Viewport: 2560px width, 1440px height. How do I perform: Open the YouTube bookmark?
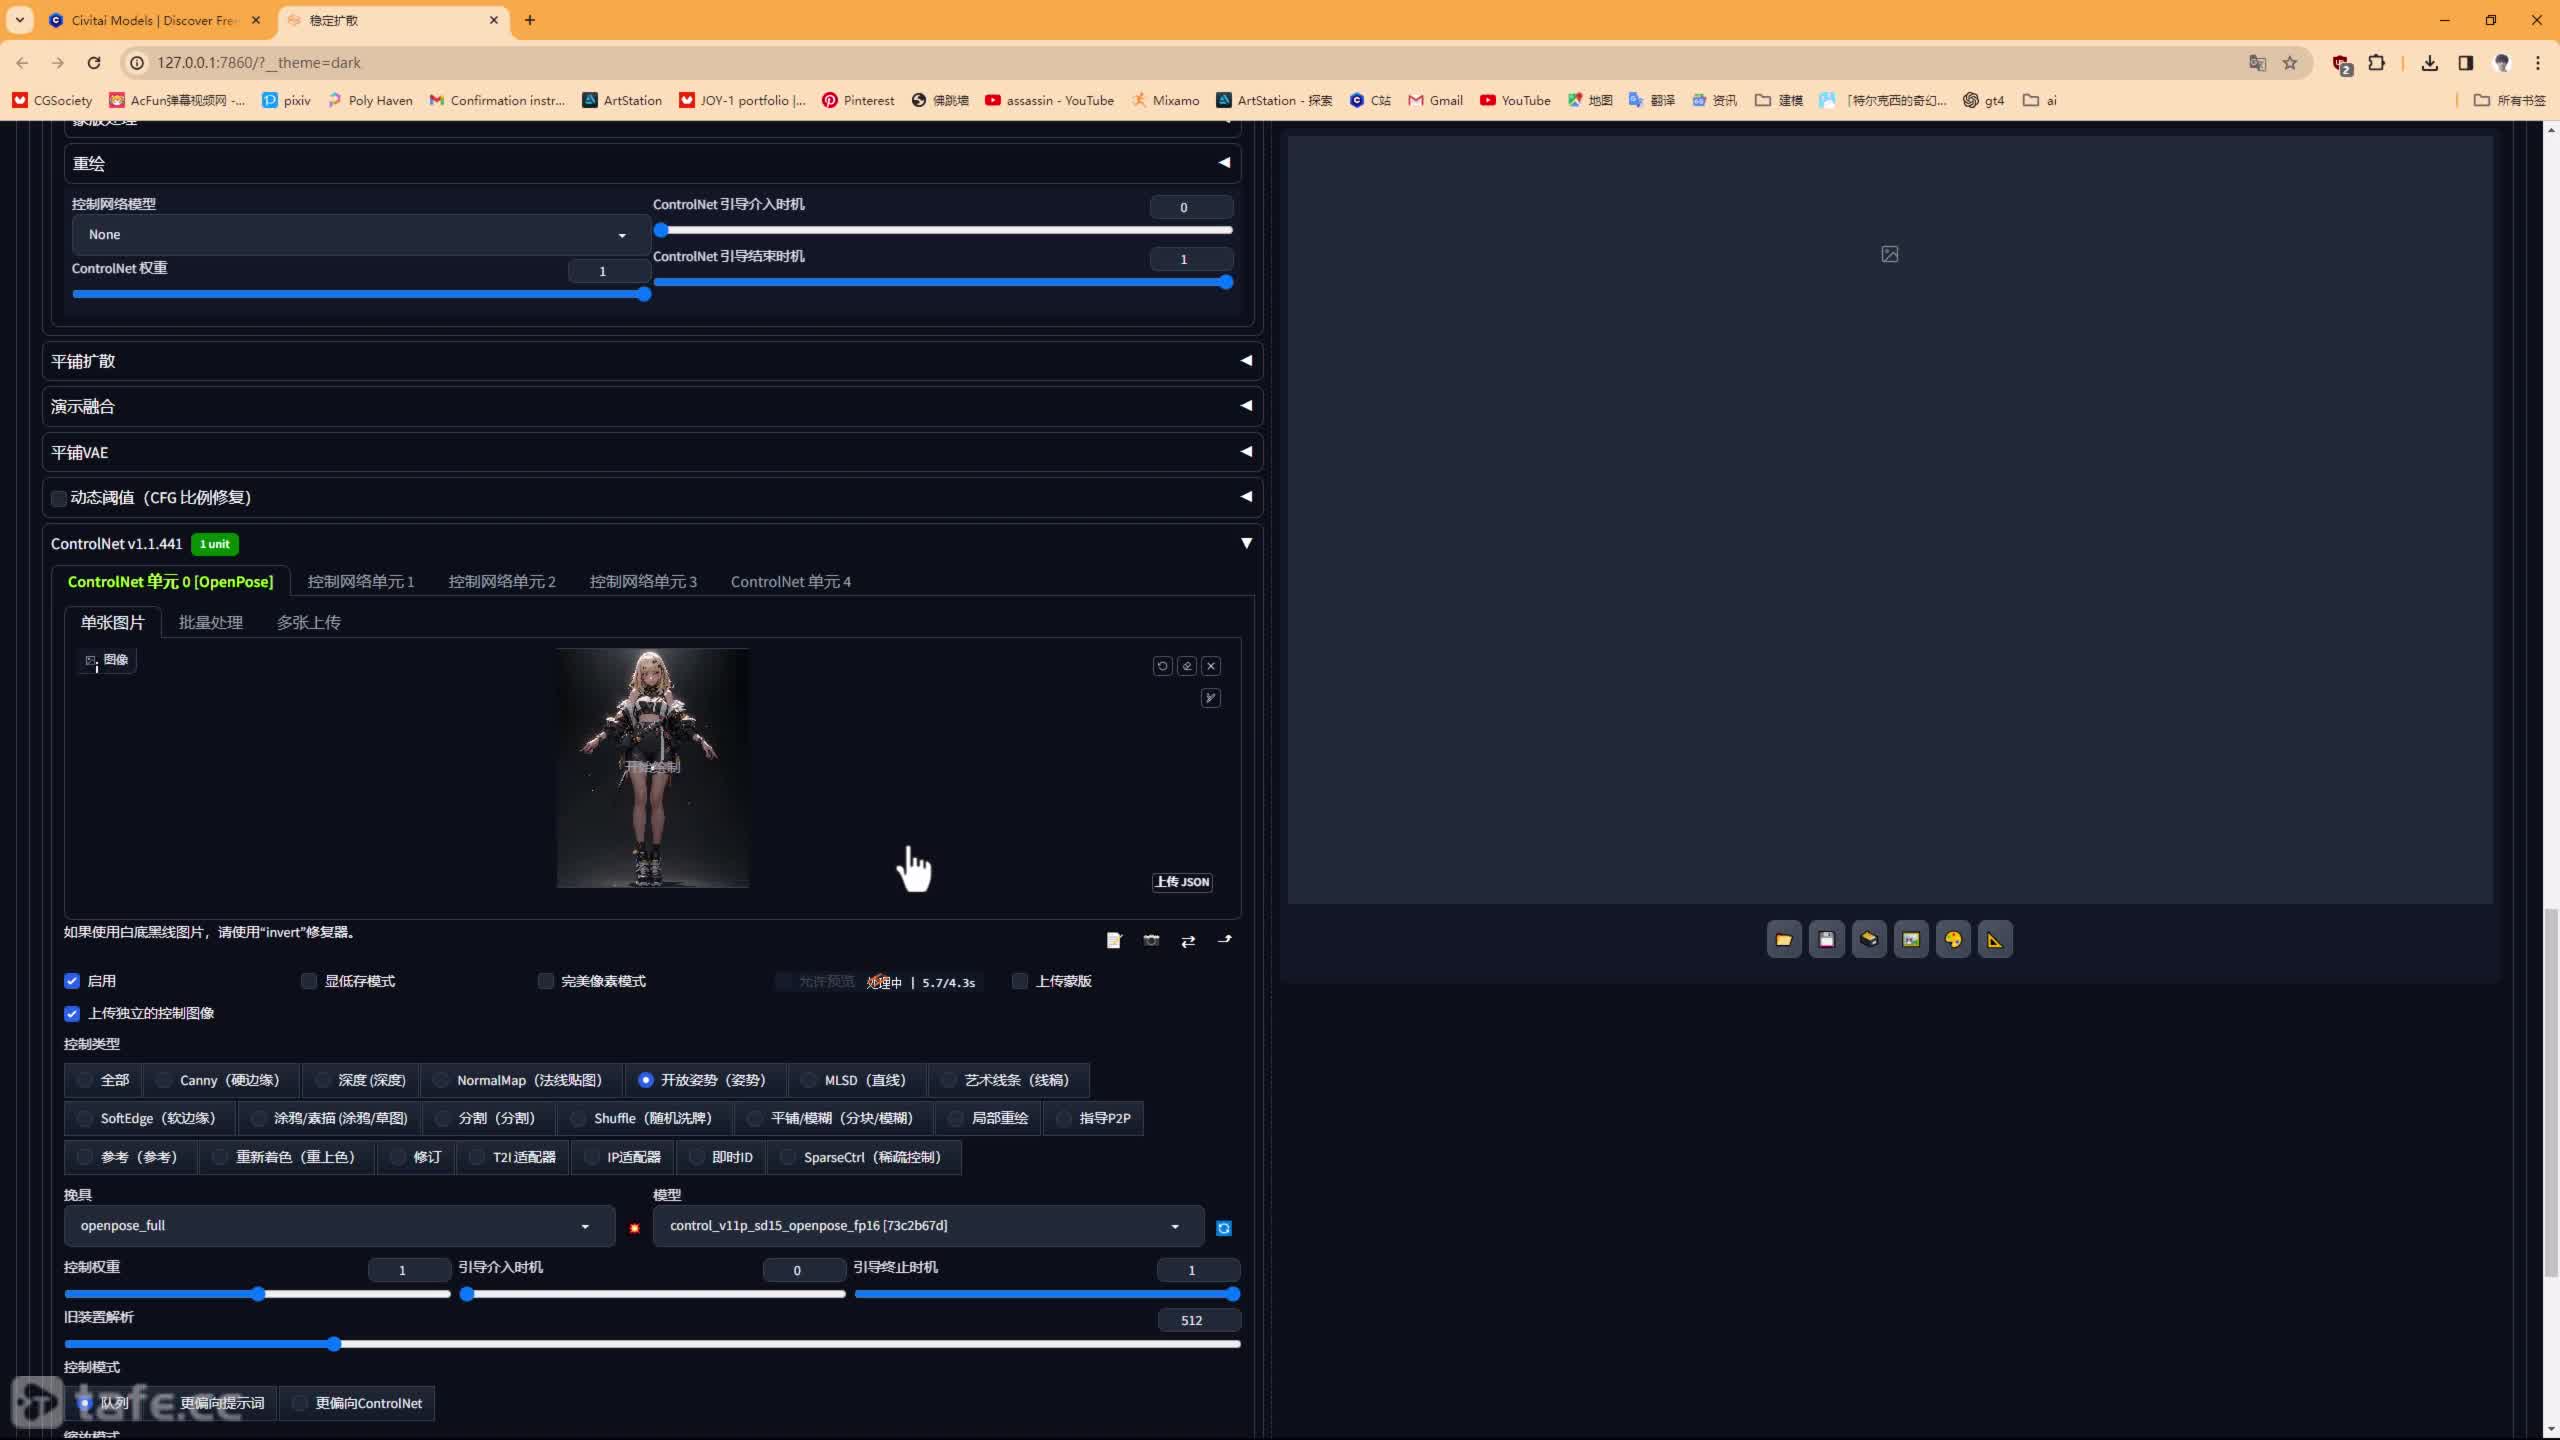[x=1515, y=100]
